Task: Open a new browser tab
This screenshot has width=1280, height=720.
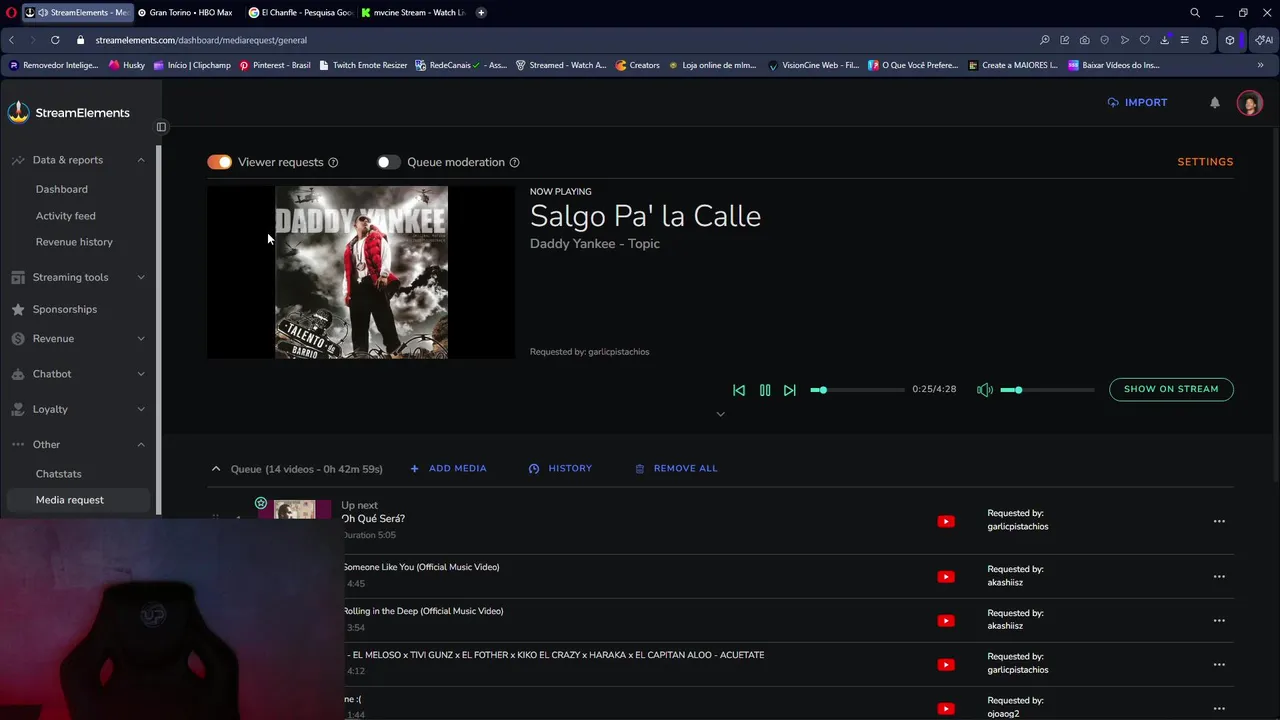Action: 481,13
